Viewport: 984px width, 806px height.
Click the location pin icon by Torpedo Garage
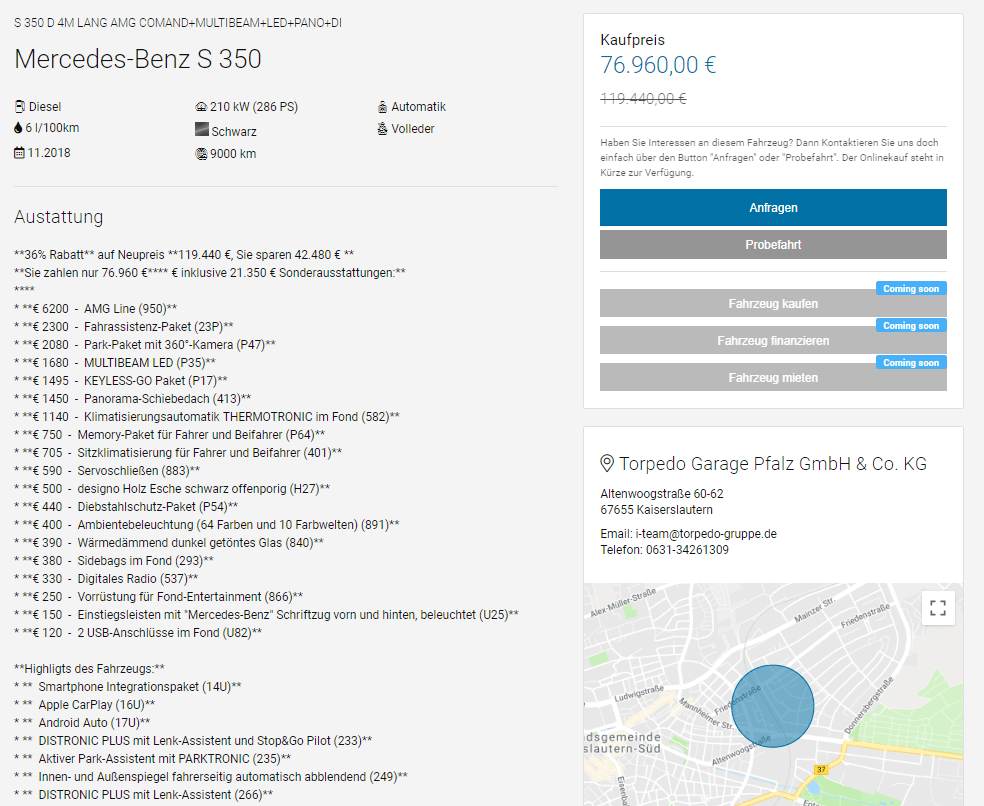click(607, 463)
